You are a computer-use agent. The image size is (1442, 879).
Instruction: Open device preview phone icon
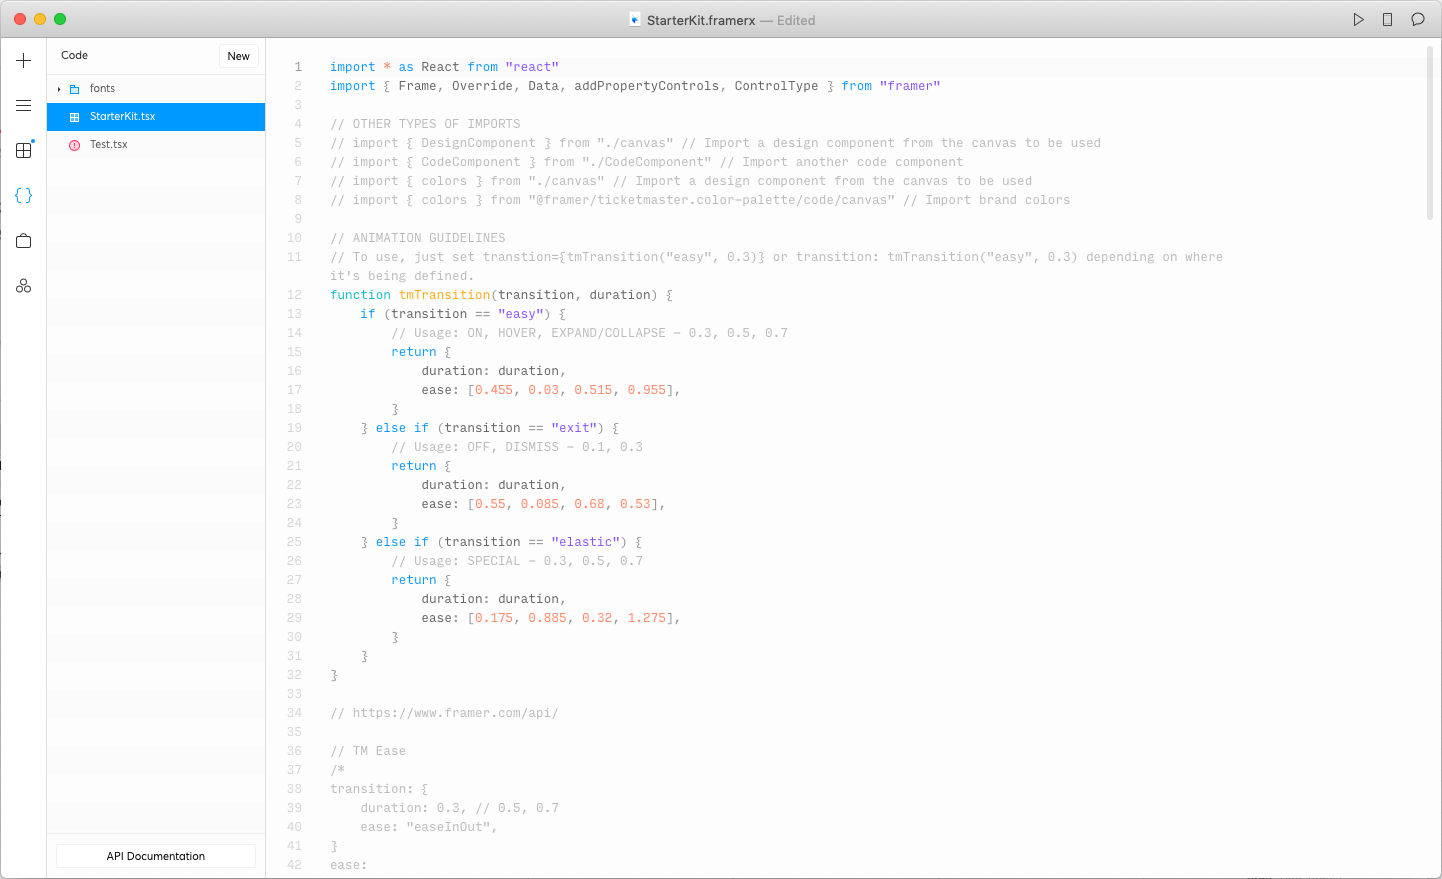point(1388,20)
